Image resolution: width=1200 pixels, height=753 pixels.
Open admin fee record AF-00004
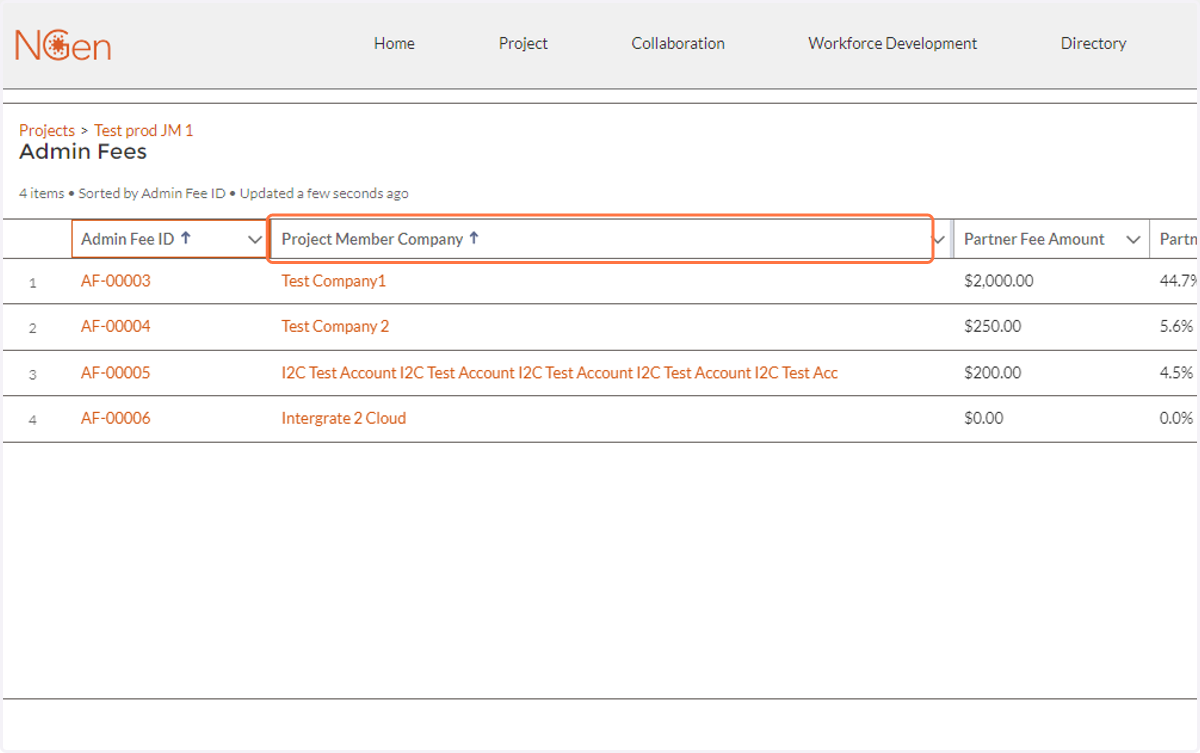tap(116, 326)
